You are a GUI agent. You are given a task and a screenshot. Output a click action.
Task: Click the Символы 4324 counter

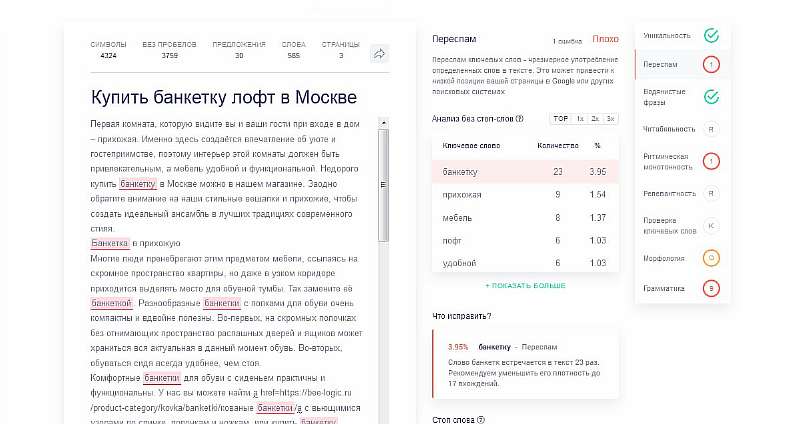pyautogui.click(x=108, y=49)
